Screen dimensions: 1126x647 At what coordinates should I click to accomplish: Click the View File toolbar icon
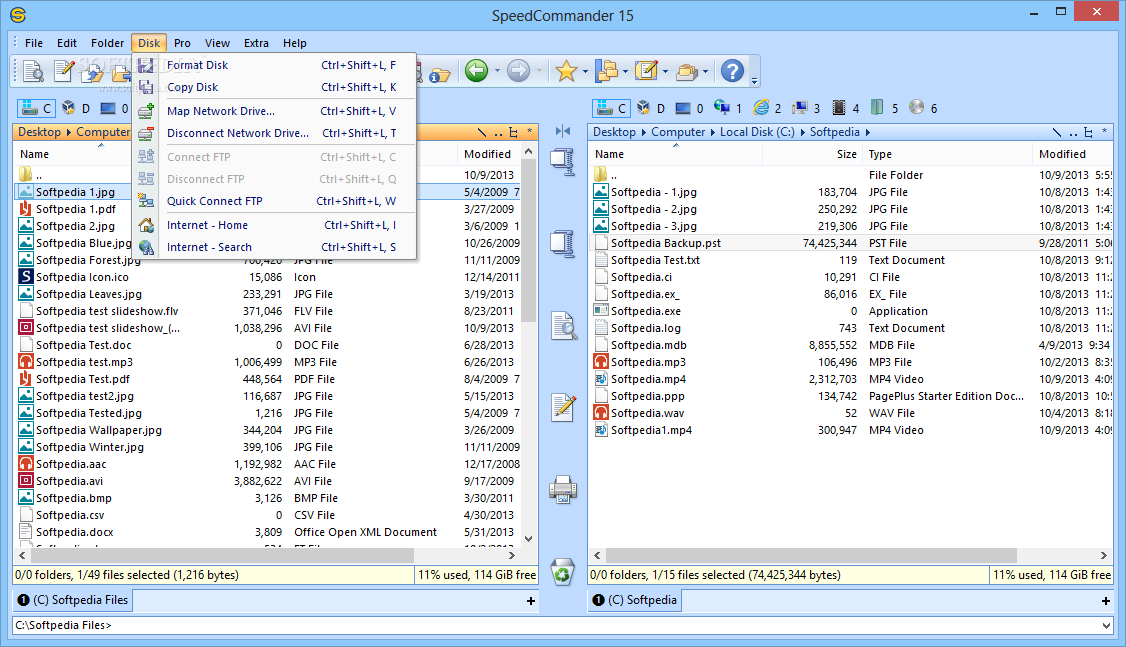(33, 71)
